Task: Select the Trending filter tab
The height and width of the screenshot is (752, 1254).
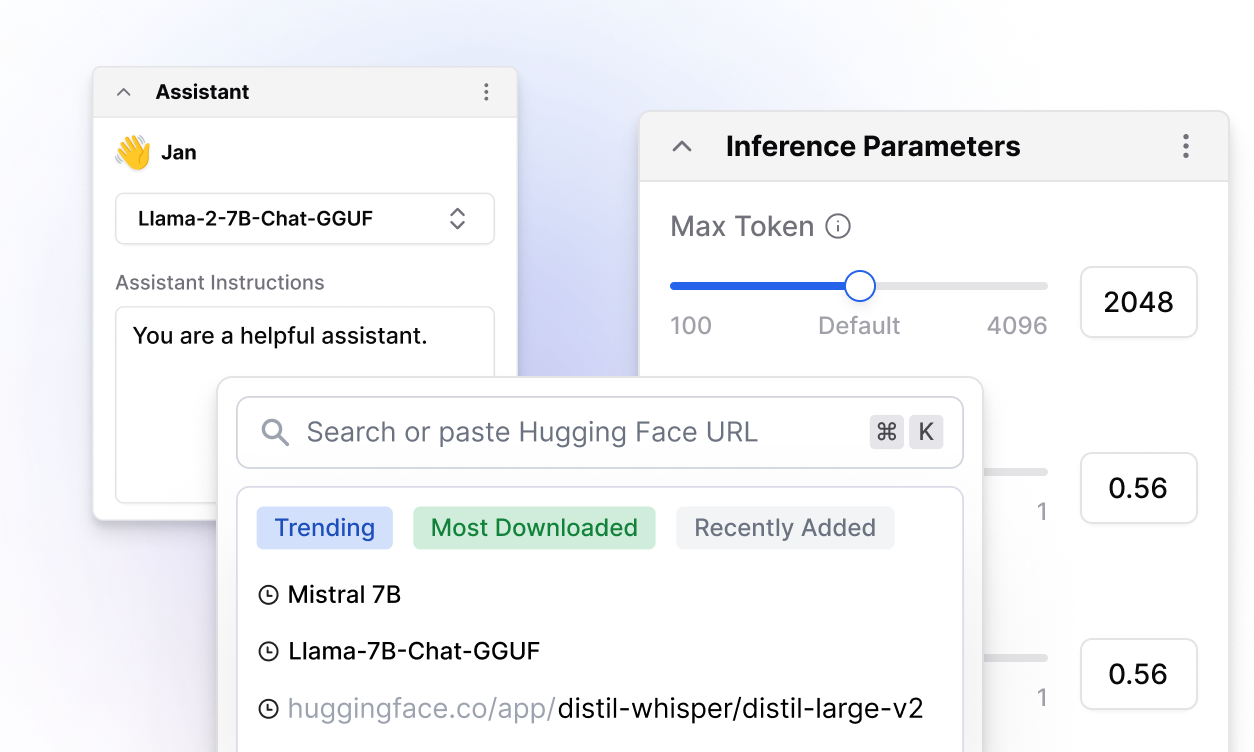Action: point(325,528)
